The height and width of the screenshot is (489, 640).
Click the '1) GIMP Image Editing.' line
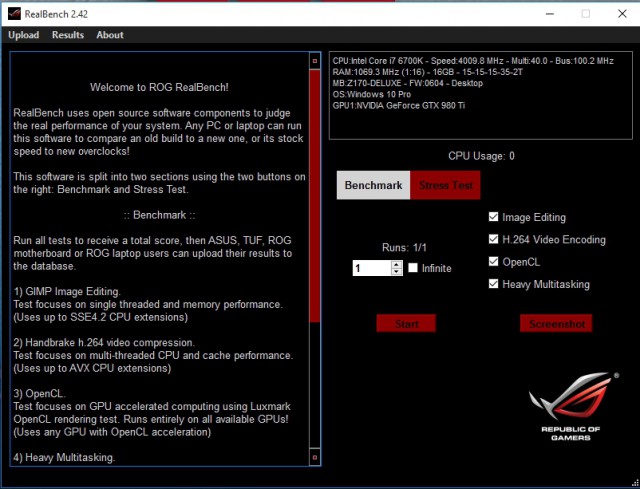tap(67, 291)
